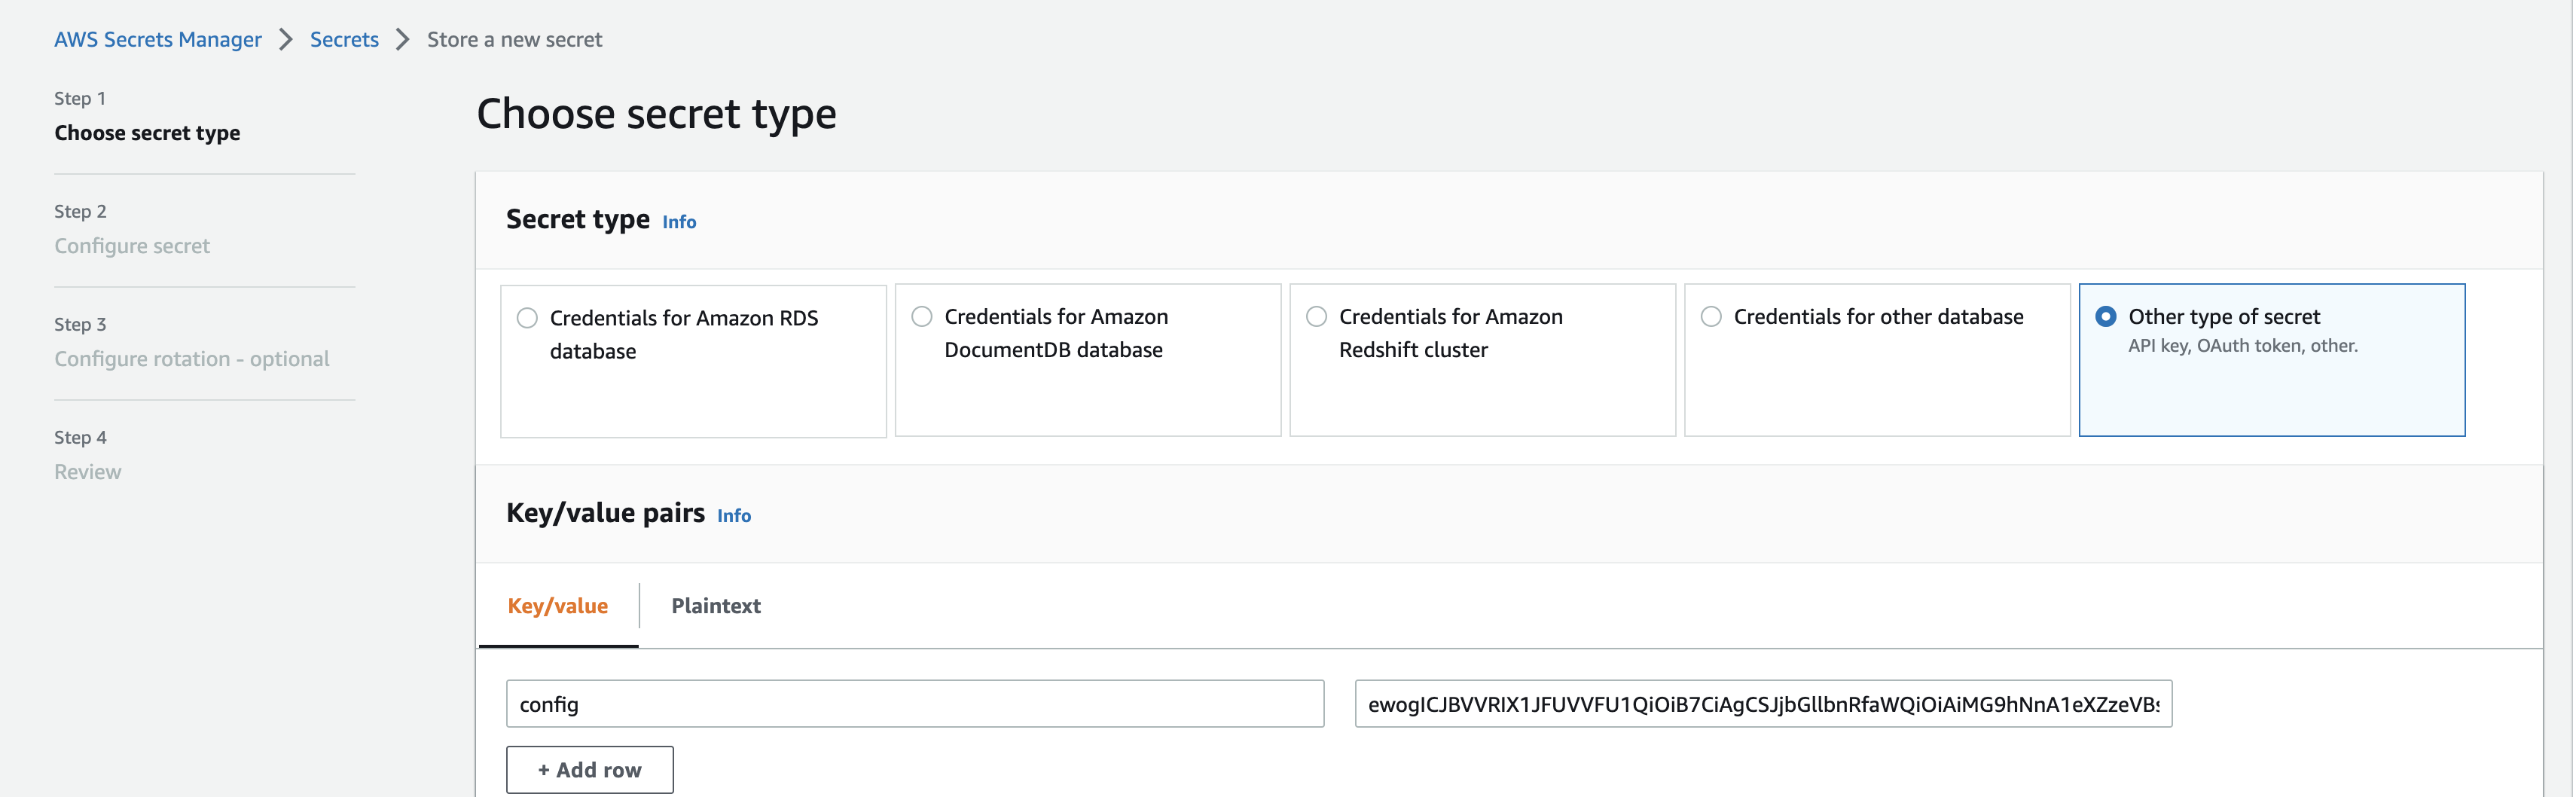Switch to the Plaintext tab
This screenshot has height=797, width=2576.
[x=716, y=606]
